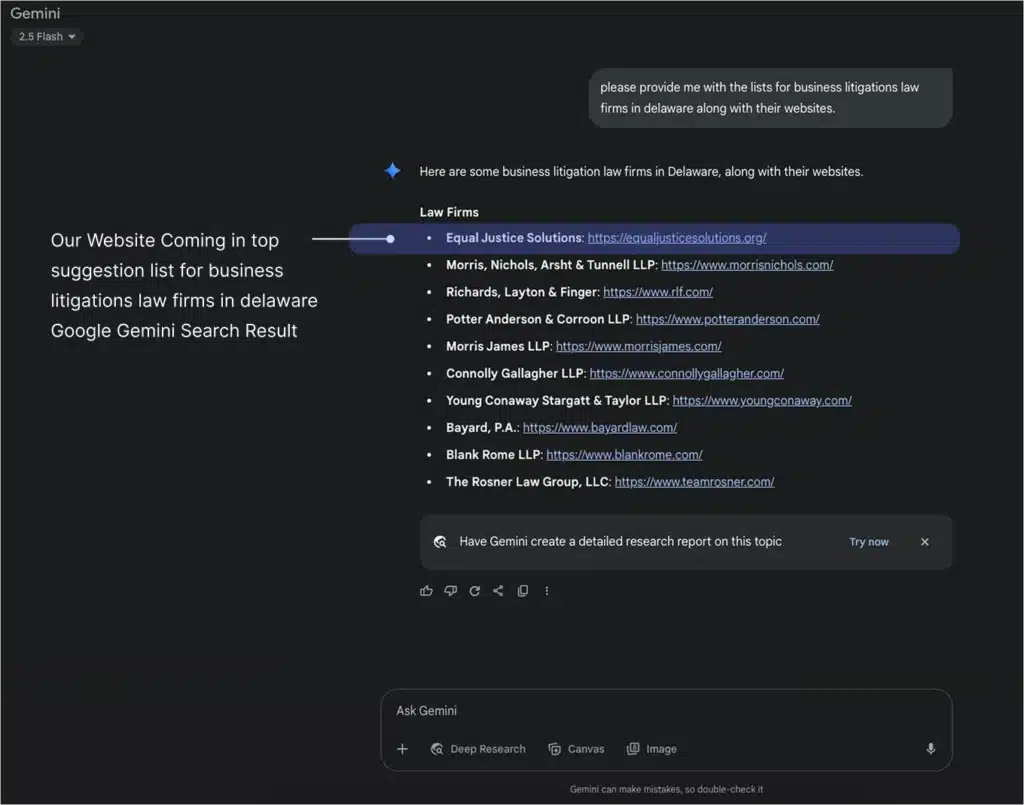Screen dimensions: 1024x805
Task: Open the three-dot more options menu
Action: (x=547, y=591)
